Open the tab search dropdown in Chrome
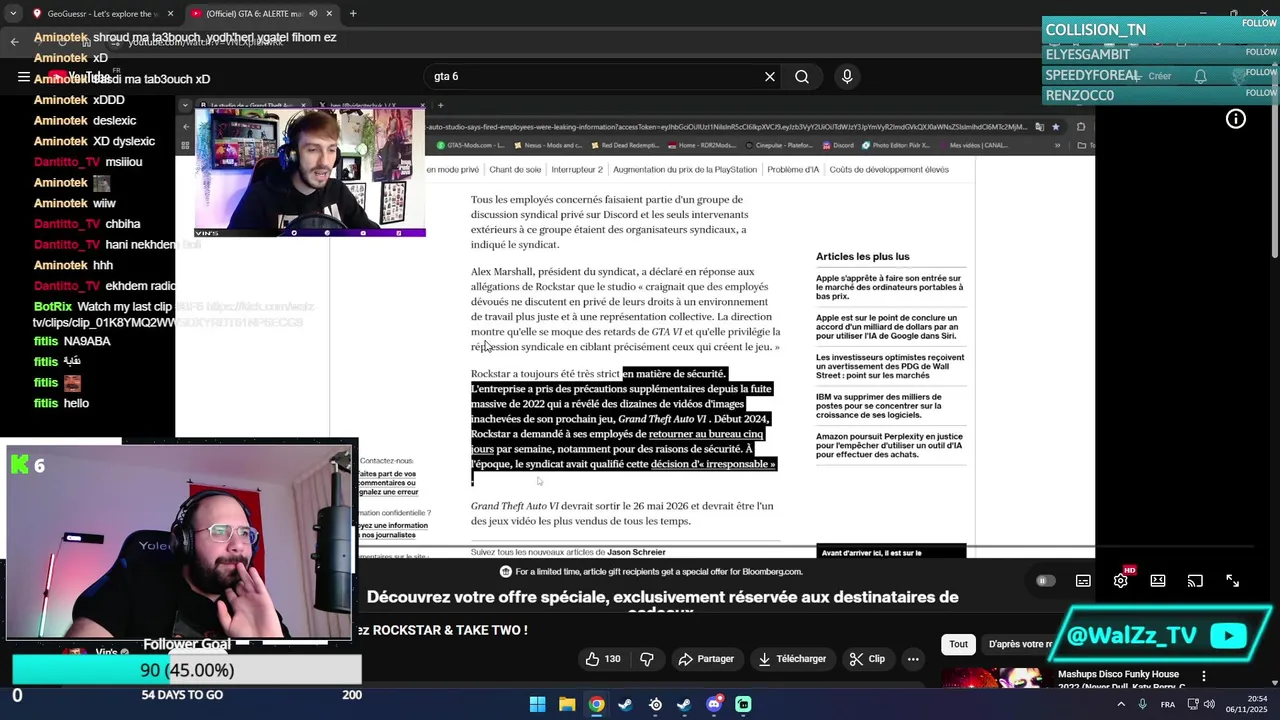 tap(14, 14)
